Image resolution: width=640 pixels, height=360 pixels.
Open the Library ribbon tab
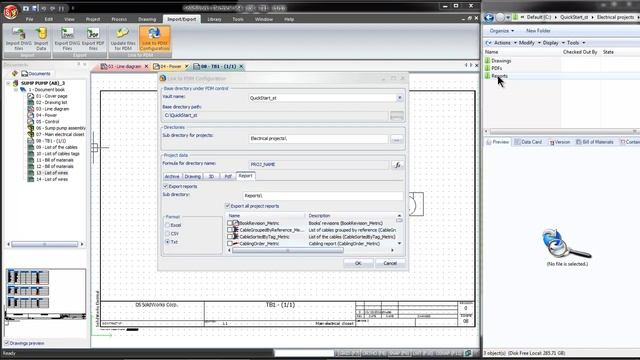(214, 19)
